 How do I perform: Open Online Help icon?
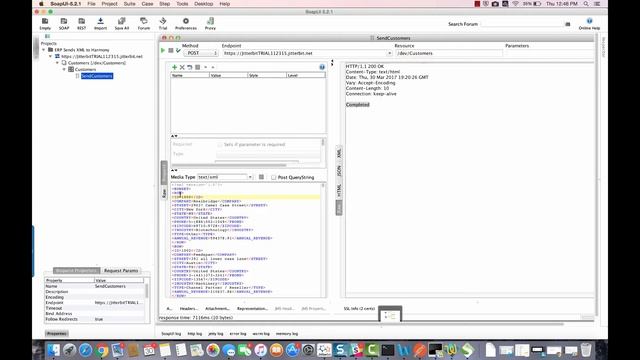point(589,21)
